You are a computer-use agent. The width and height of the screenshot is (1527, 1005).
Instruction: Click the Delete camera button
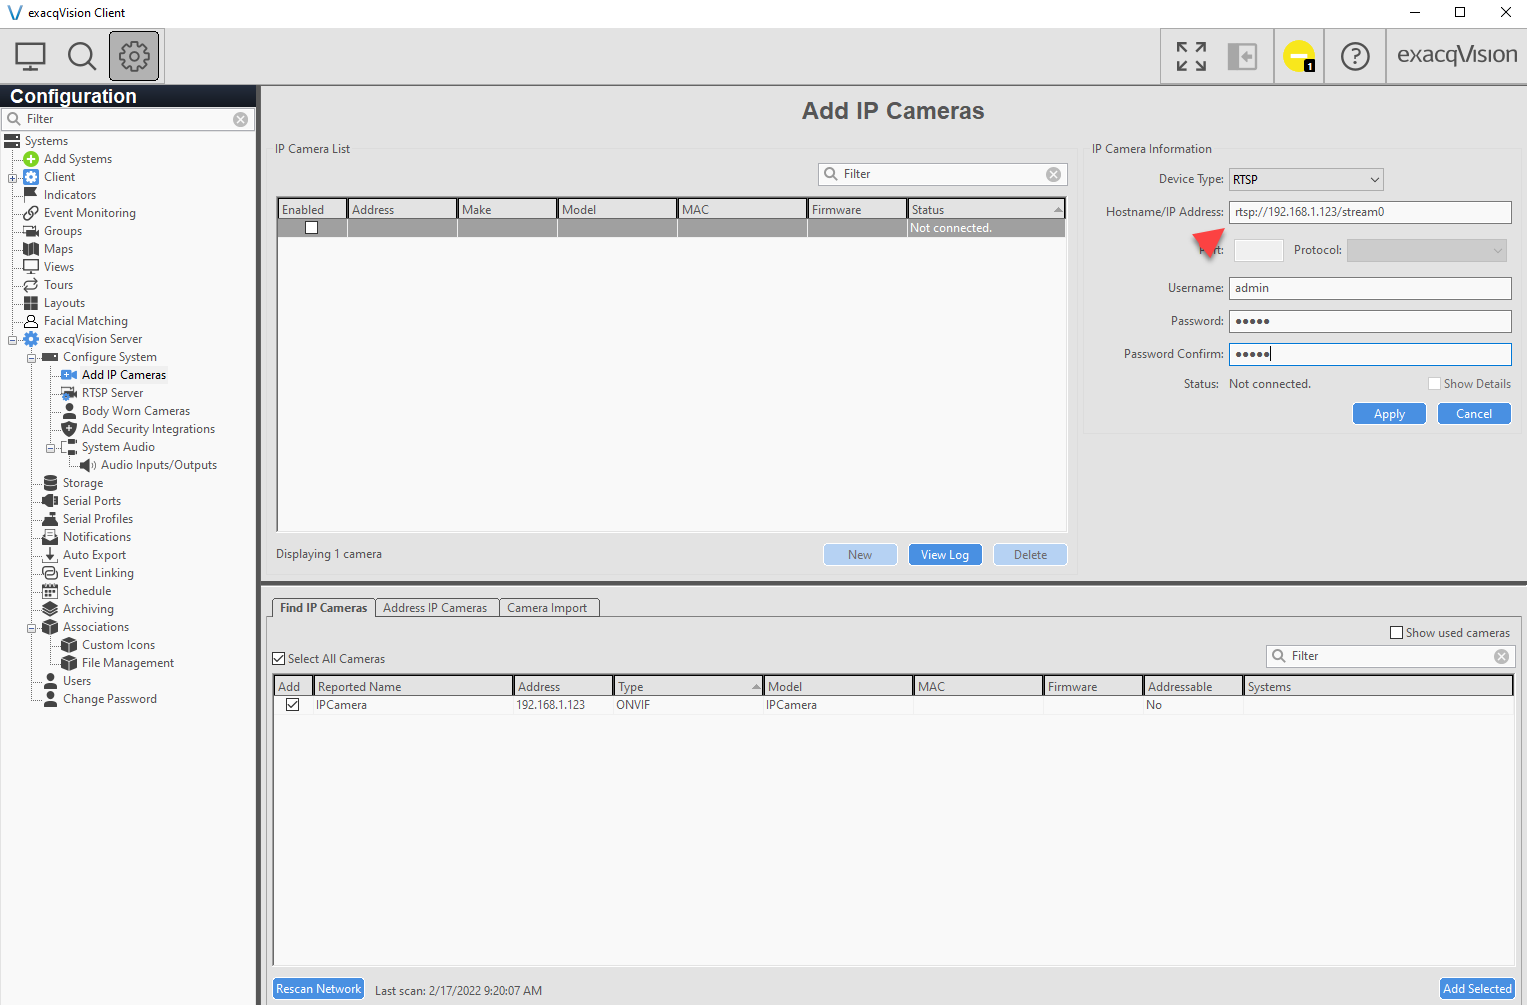(1030, 555)
